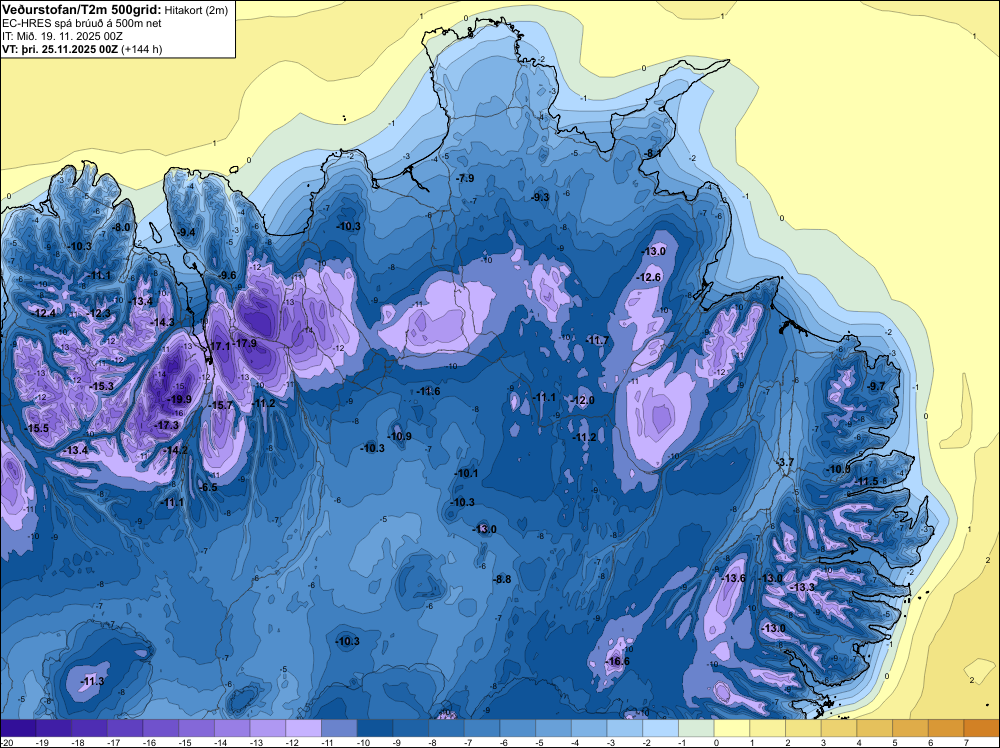Viewport: 1000px width, 748px height.
Task: Select the -8.0 temperature value
Action: point(121,227)
